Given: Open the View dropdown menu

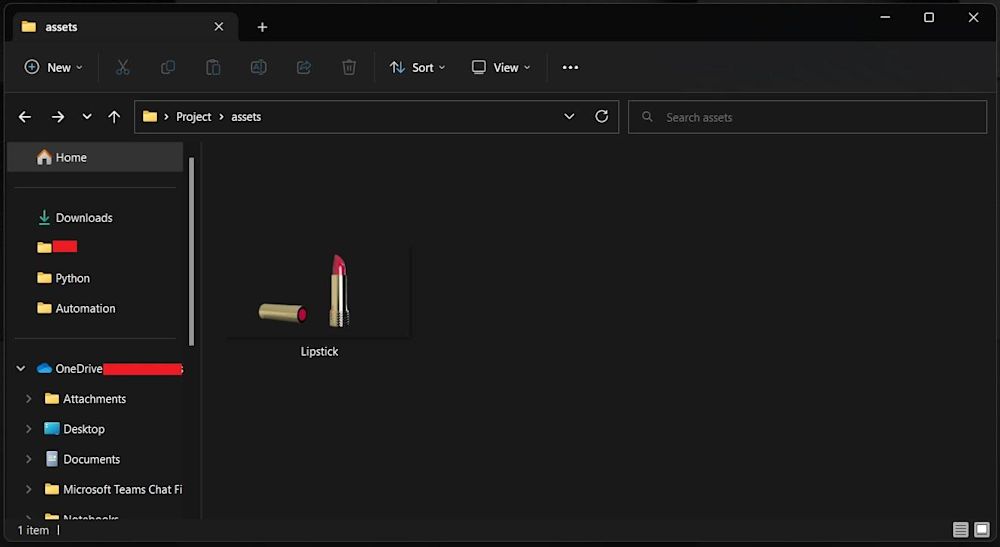Looking at the screenshot, I should (501, 67).
